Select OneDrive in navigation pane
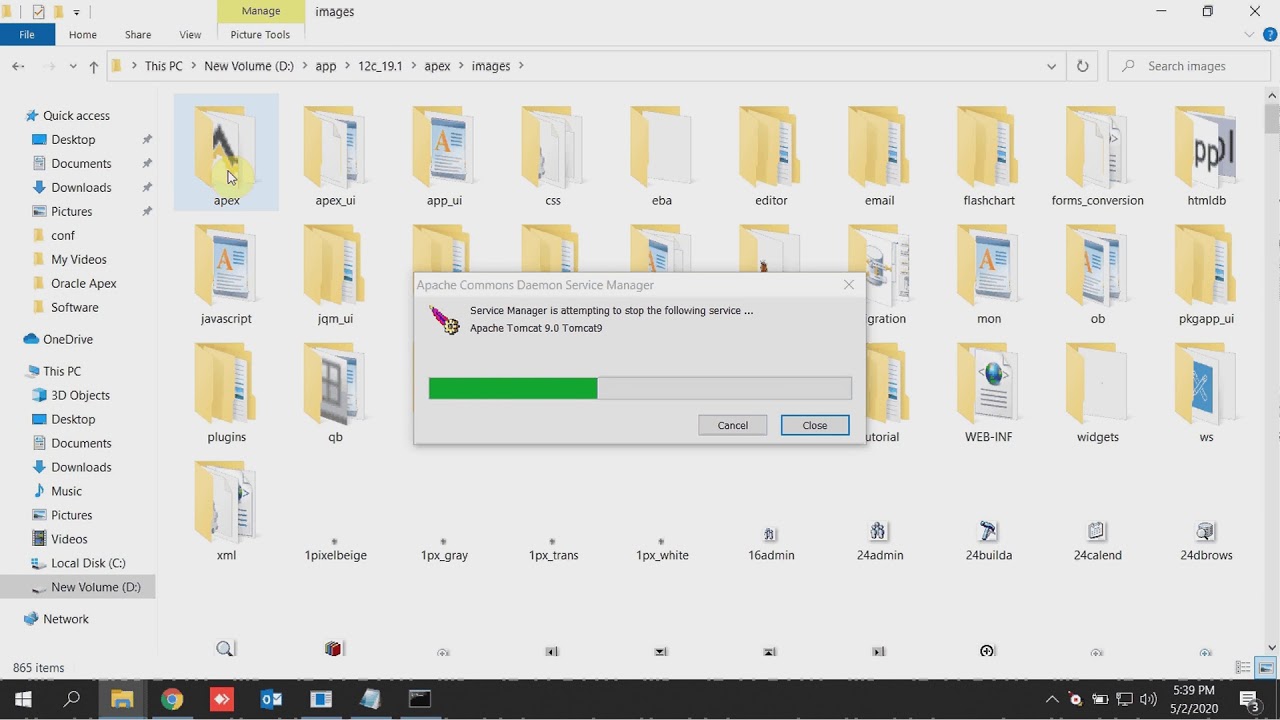The image size is (1280, 720). (x=67, y=339)
